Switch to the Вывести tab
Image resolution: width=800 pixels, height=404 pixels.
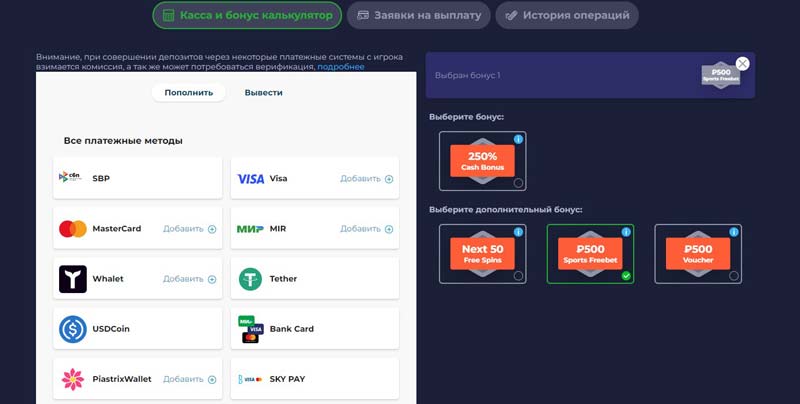(x=263, y=93)
